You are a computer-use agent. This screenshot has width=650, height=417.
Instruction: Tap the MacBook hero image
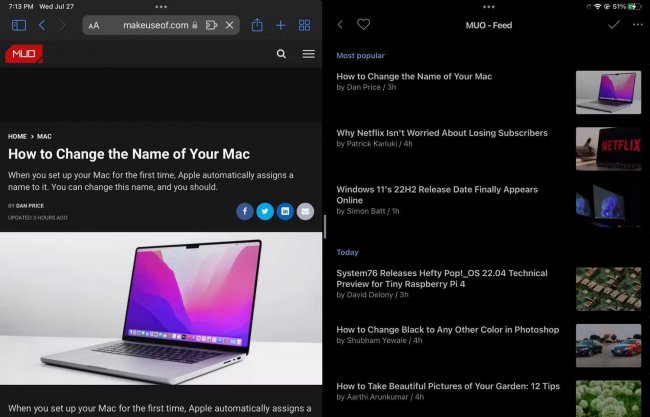pos(161,308)
